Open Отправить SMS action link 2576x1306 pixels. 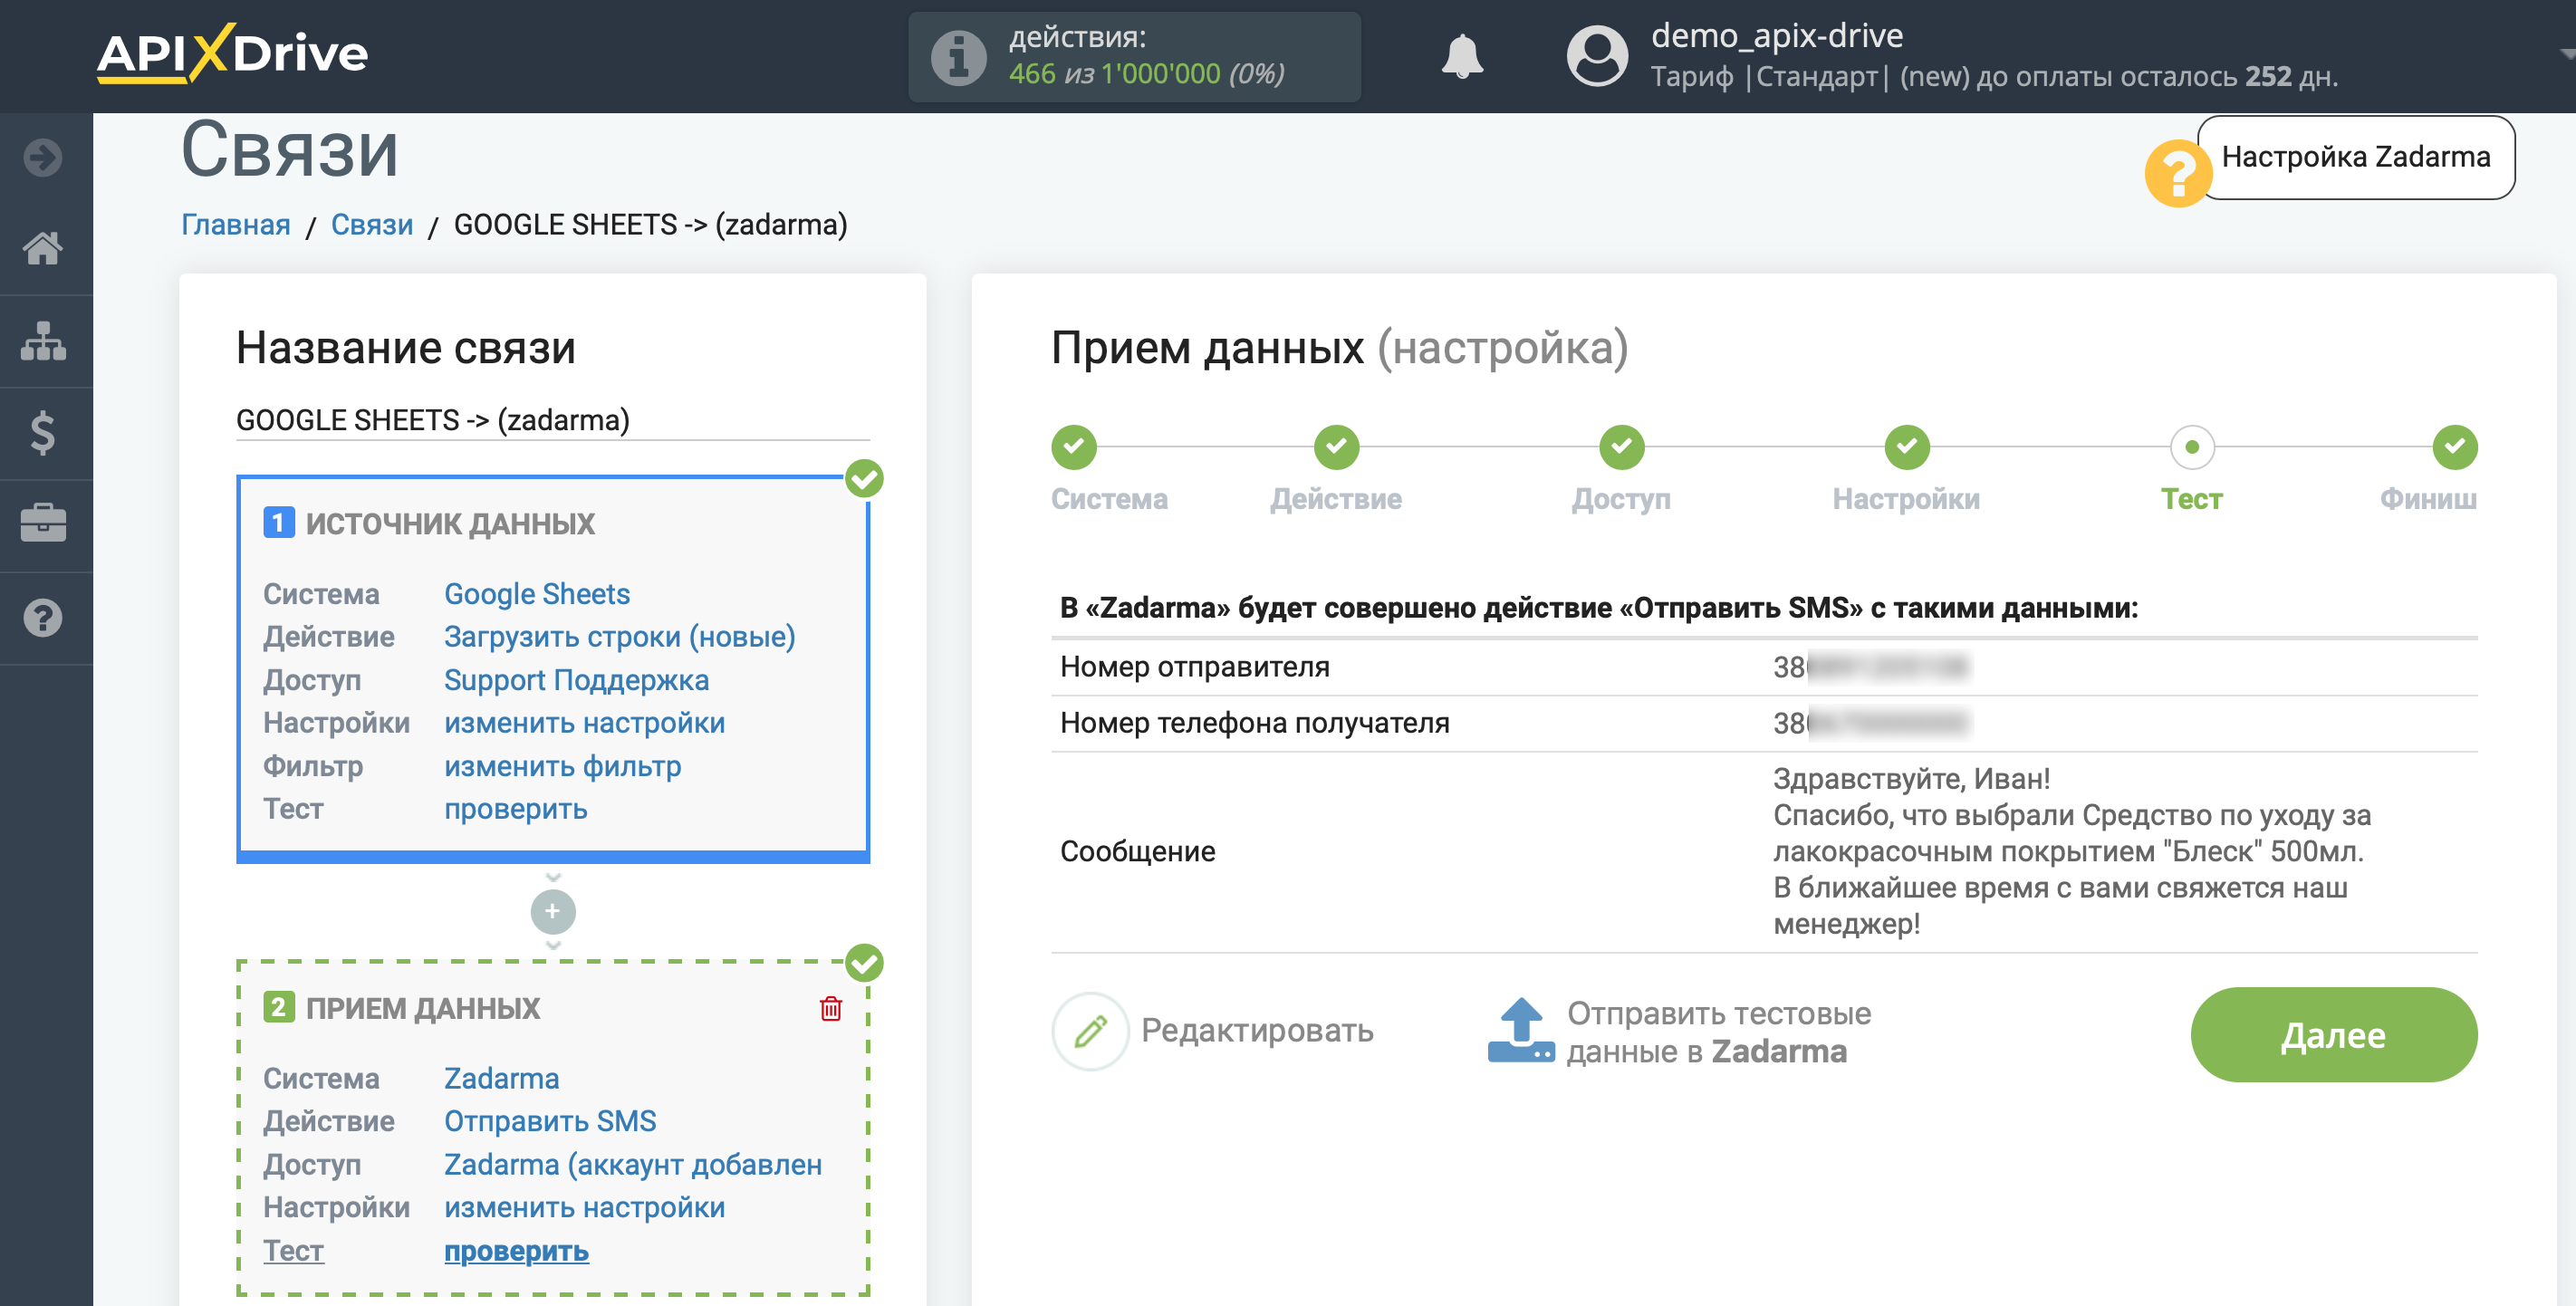[550, 1121]
